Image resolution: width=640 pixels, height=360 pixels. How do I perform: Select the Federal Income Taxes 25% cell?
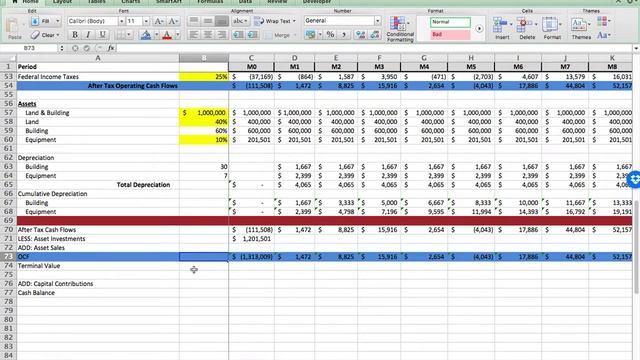click(x=204, y=76)
